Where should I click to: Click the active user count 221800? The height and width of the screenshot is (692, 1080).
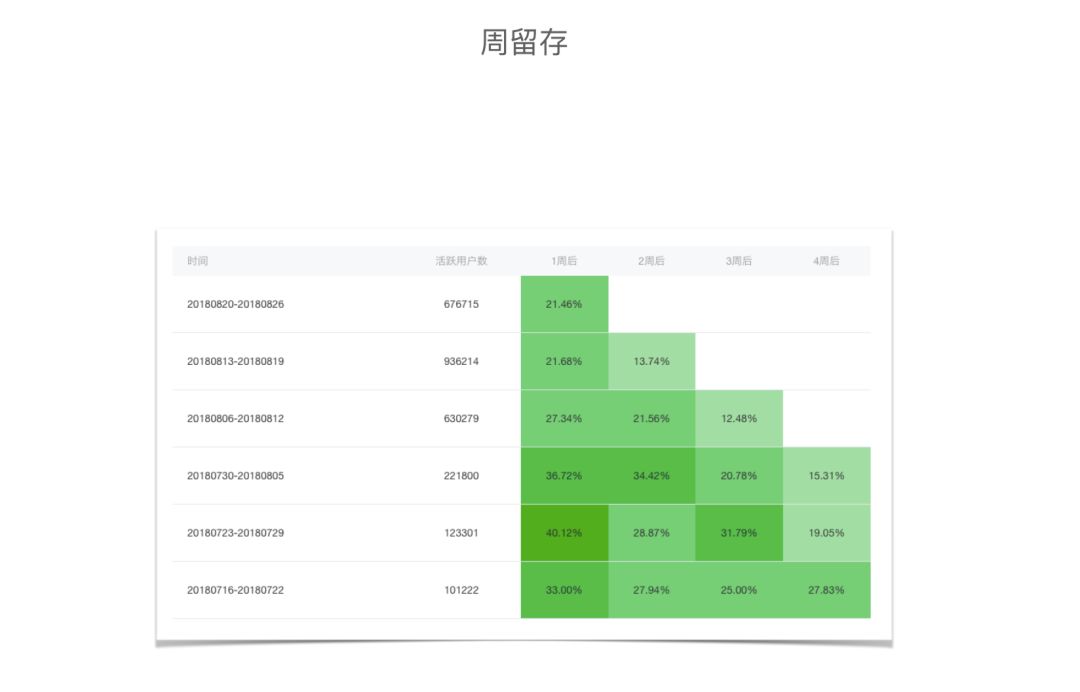(461, 476)
